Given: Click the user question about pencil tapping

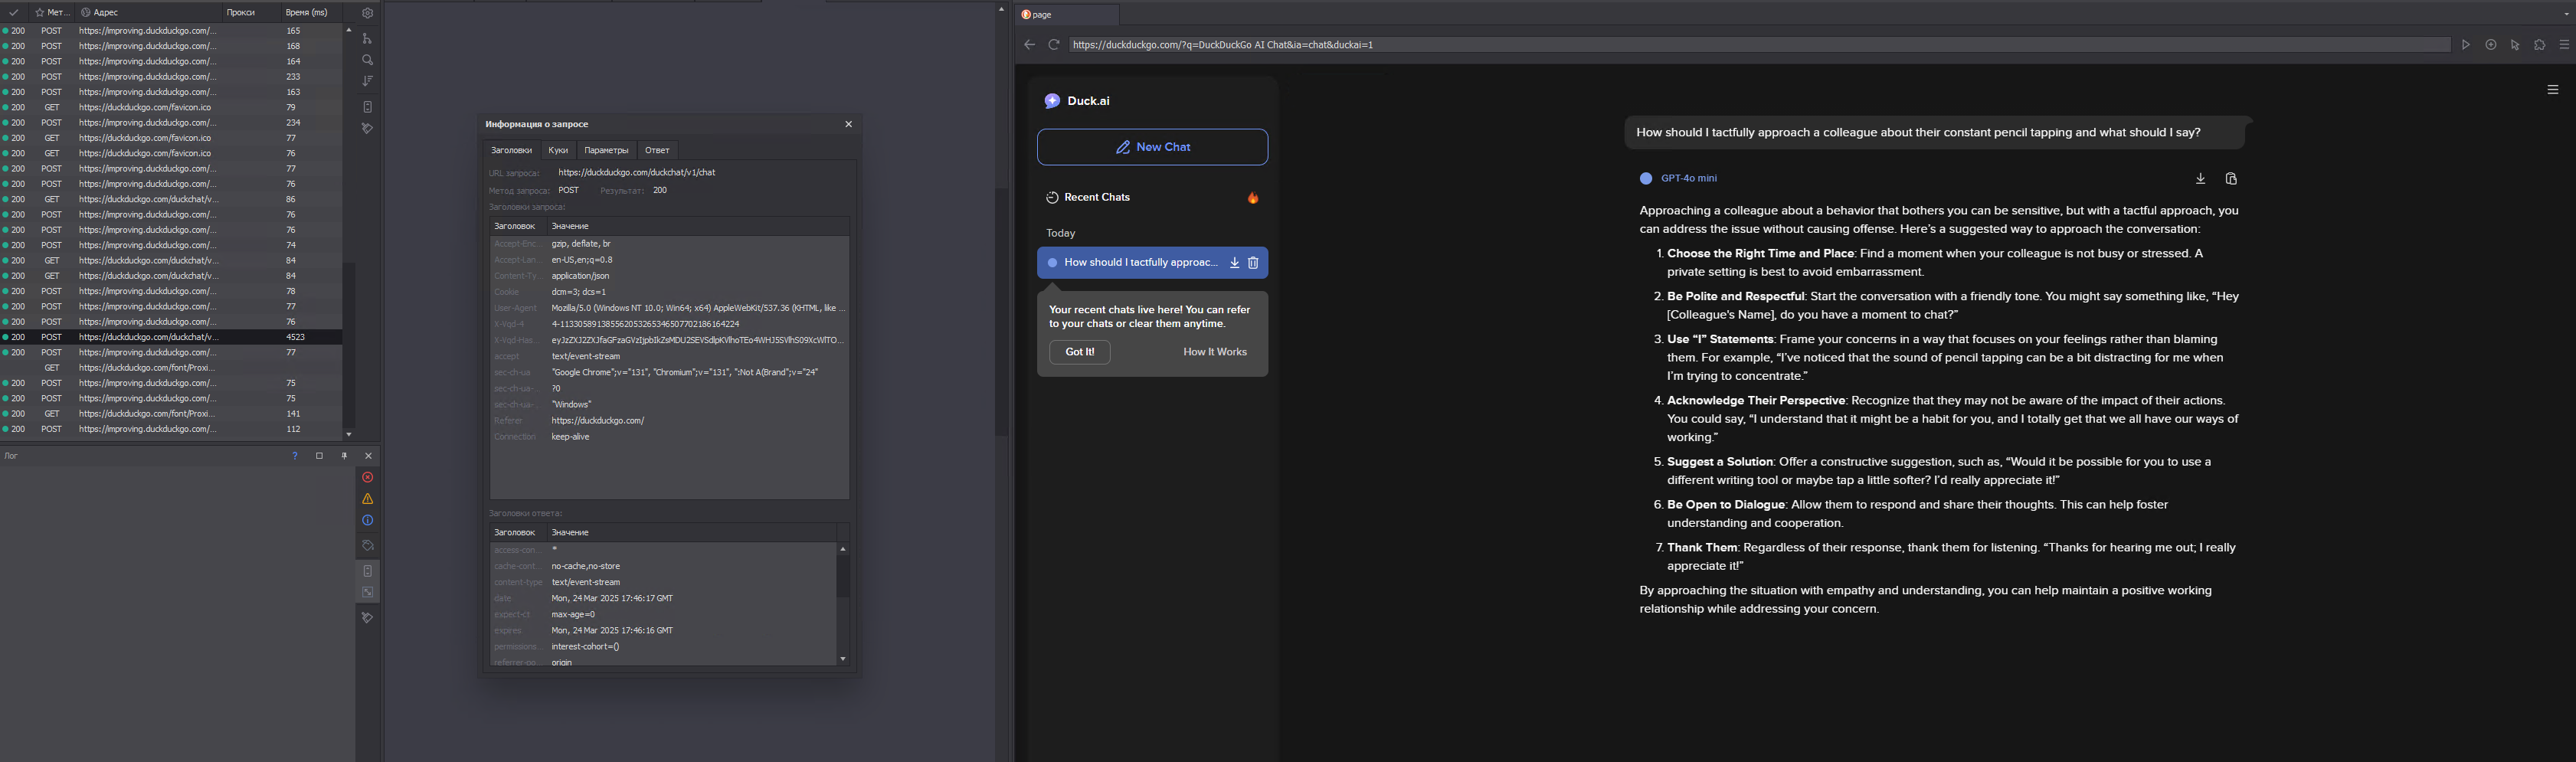Looking at the screenshot, I should [x=1918, y=133].
